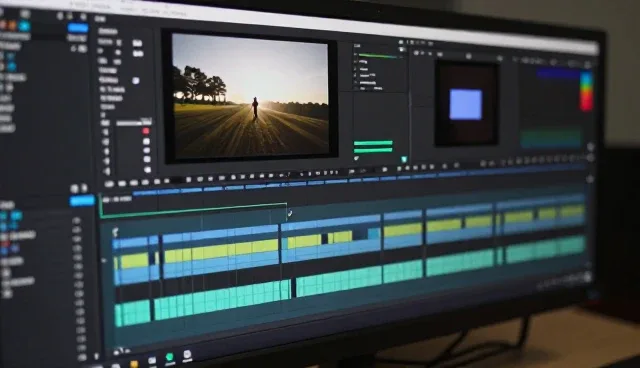
Task: Click the green in-out range bracket above the tracks
Action: click(194, 210)
